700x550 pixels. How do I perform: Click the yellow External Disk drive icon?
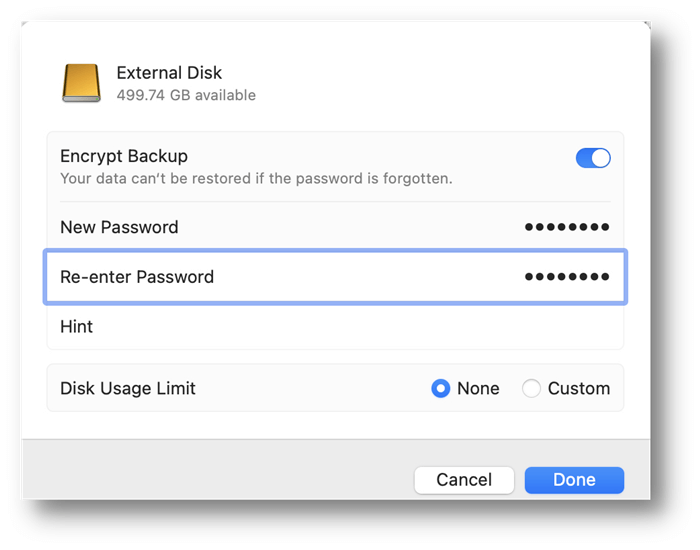[x=81, y=83]
